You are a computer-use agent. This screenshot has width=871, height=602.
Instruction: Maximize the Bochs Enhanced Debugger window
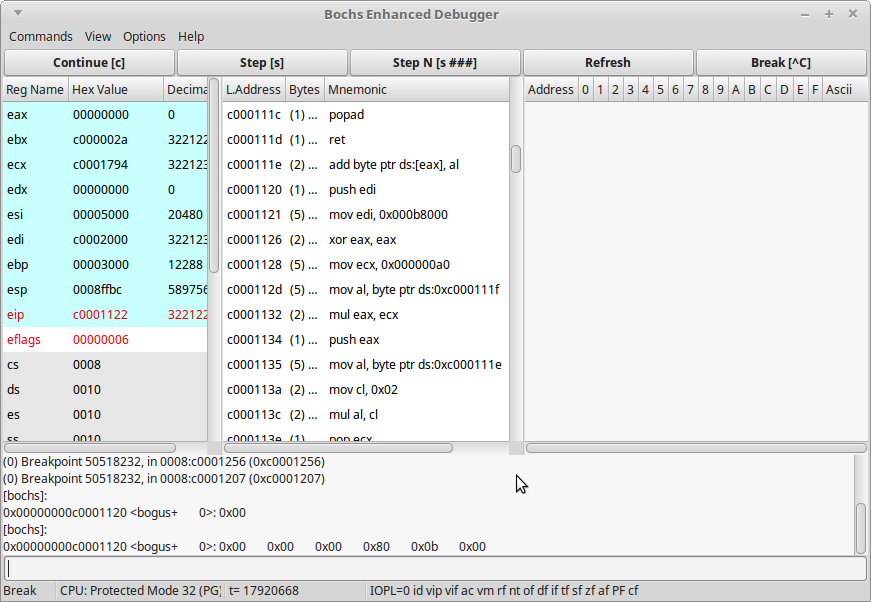829,14
